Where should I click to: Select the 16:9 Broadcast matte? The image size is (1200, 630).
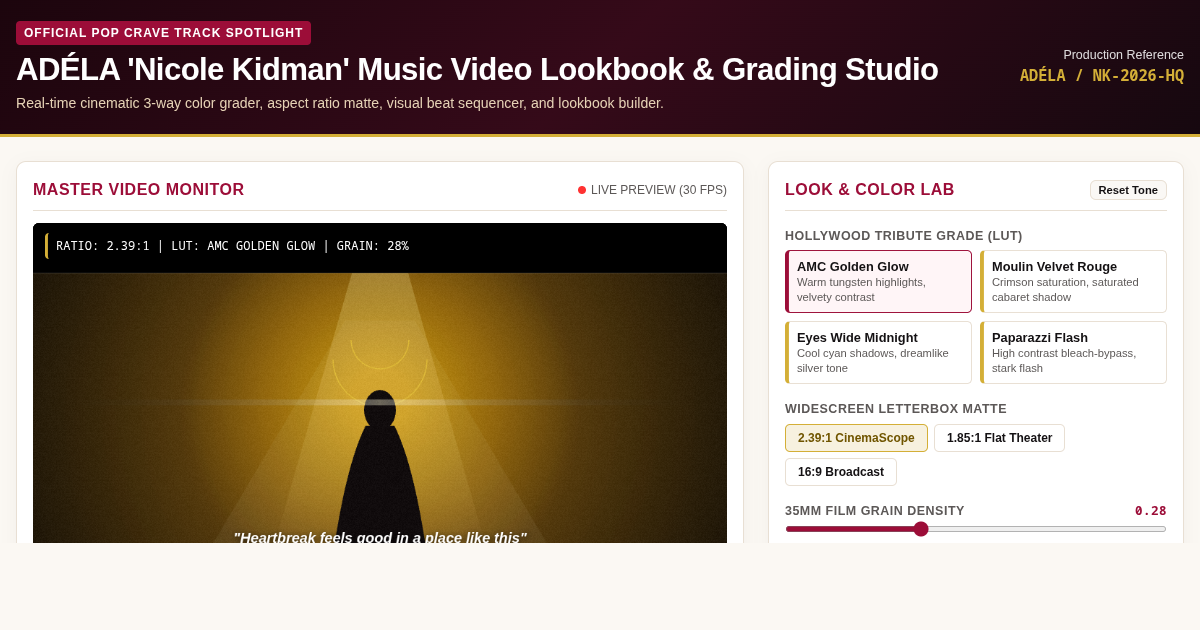(x=841, y=472)
